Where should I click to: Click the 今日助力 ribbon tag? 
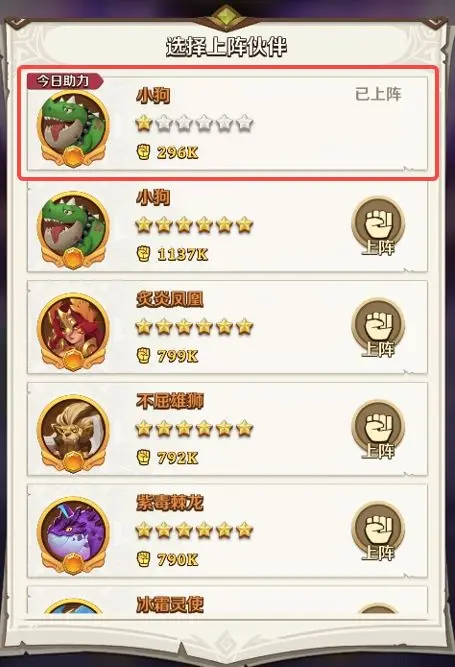(x=65, y=81)
